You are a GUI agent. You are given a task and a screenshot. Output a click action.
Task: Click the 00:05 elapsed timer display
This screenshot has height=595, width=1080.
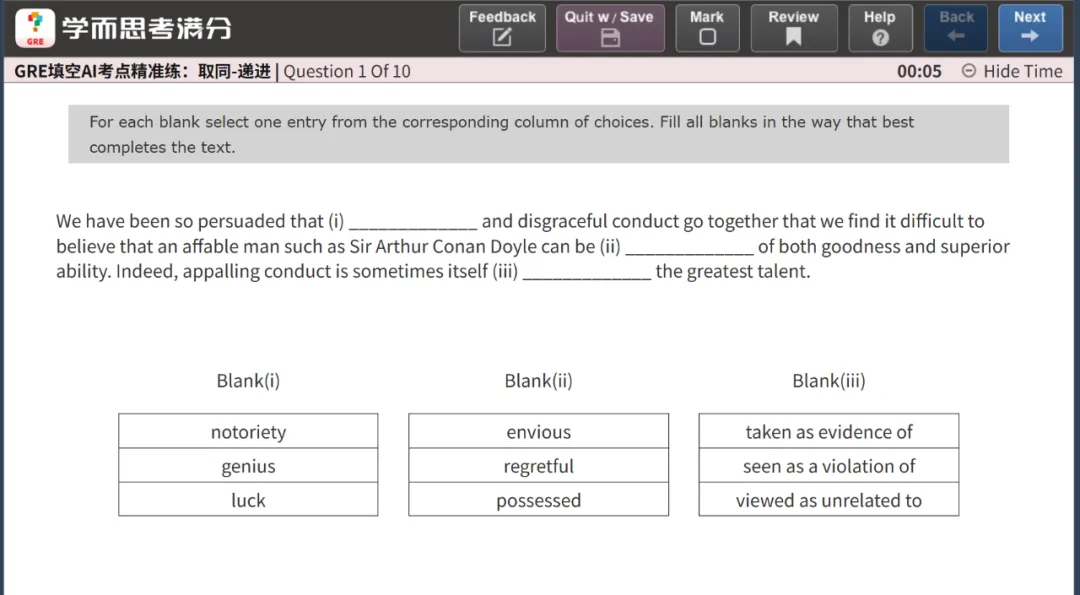pos(919,71)
